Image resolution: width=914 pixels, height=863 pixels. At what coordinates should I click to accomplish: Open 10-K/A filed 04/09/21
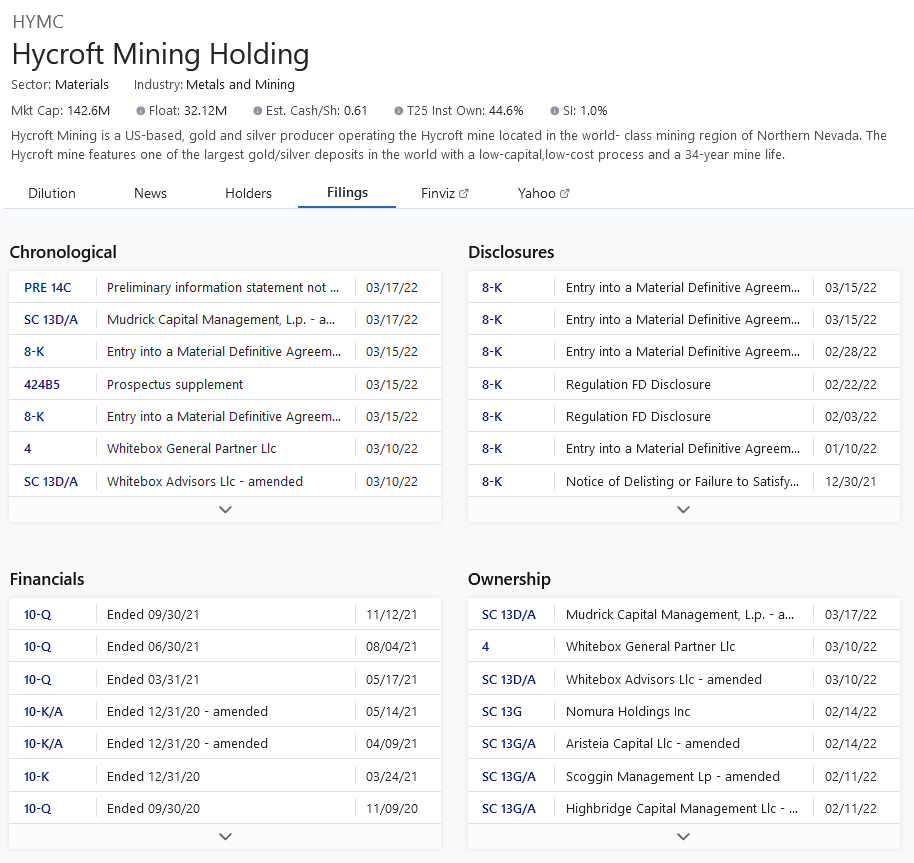pos(43,744)
